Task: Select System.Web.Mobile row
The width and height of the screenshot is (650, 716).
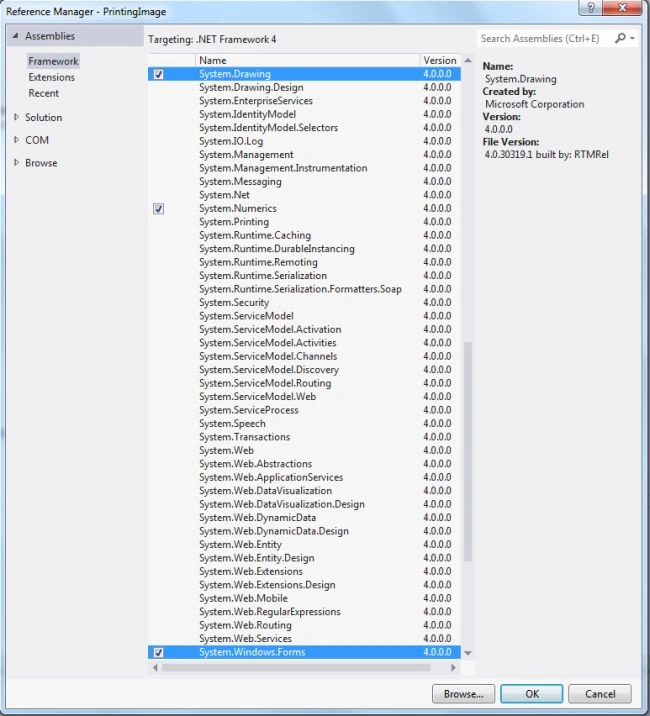Action: coord(304,598)
